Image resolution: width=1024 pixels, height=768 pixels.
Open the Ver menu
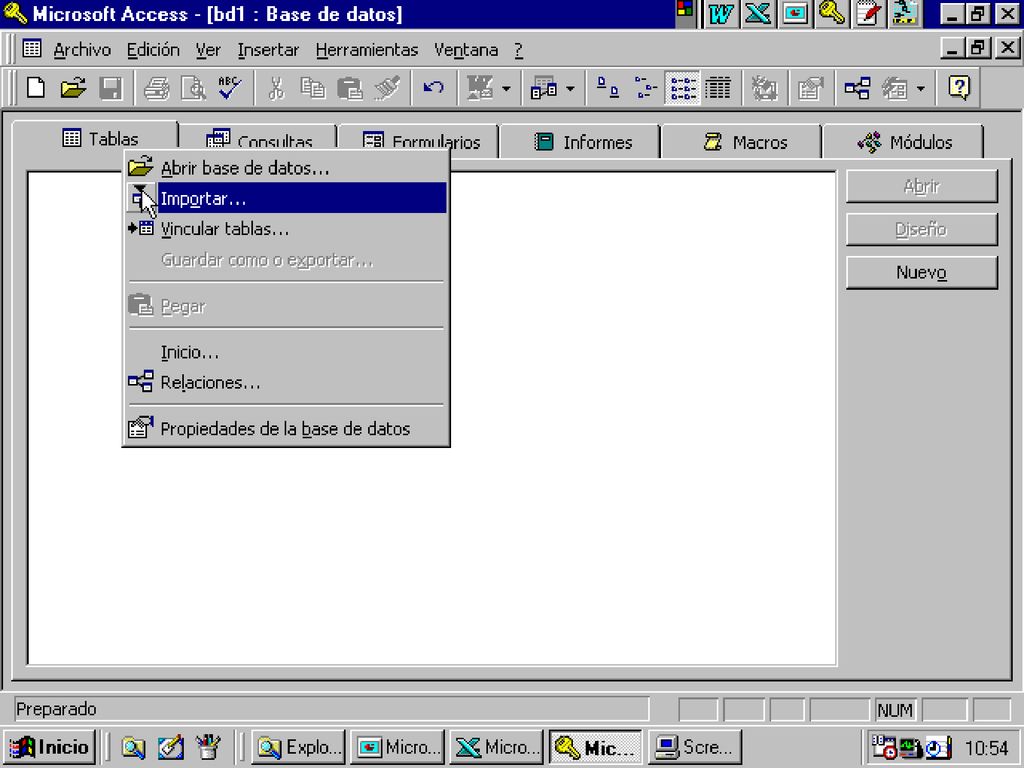tap(208, 50)
